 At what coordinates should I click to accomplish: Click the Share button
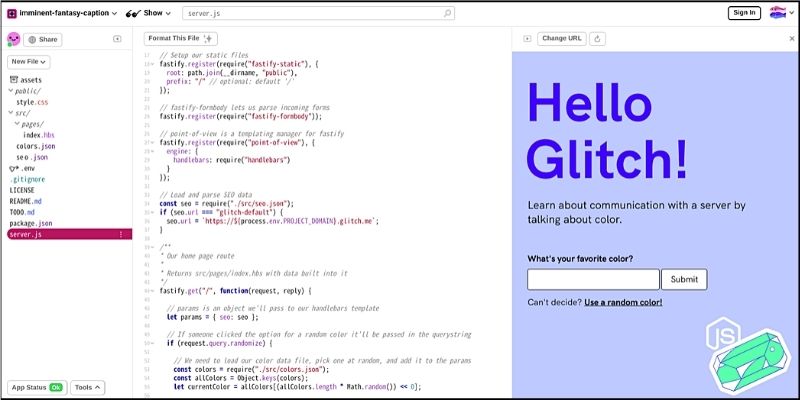[x=43, y=39]
